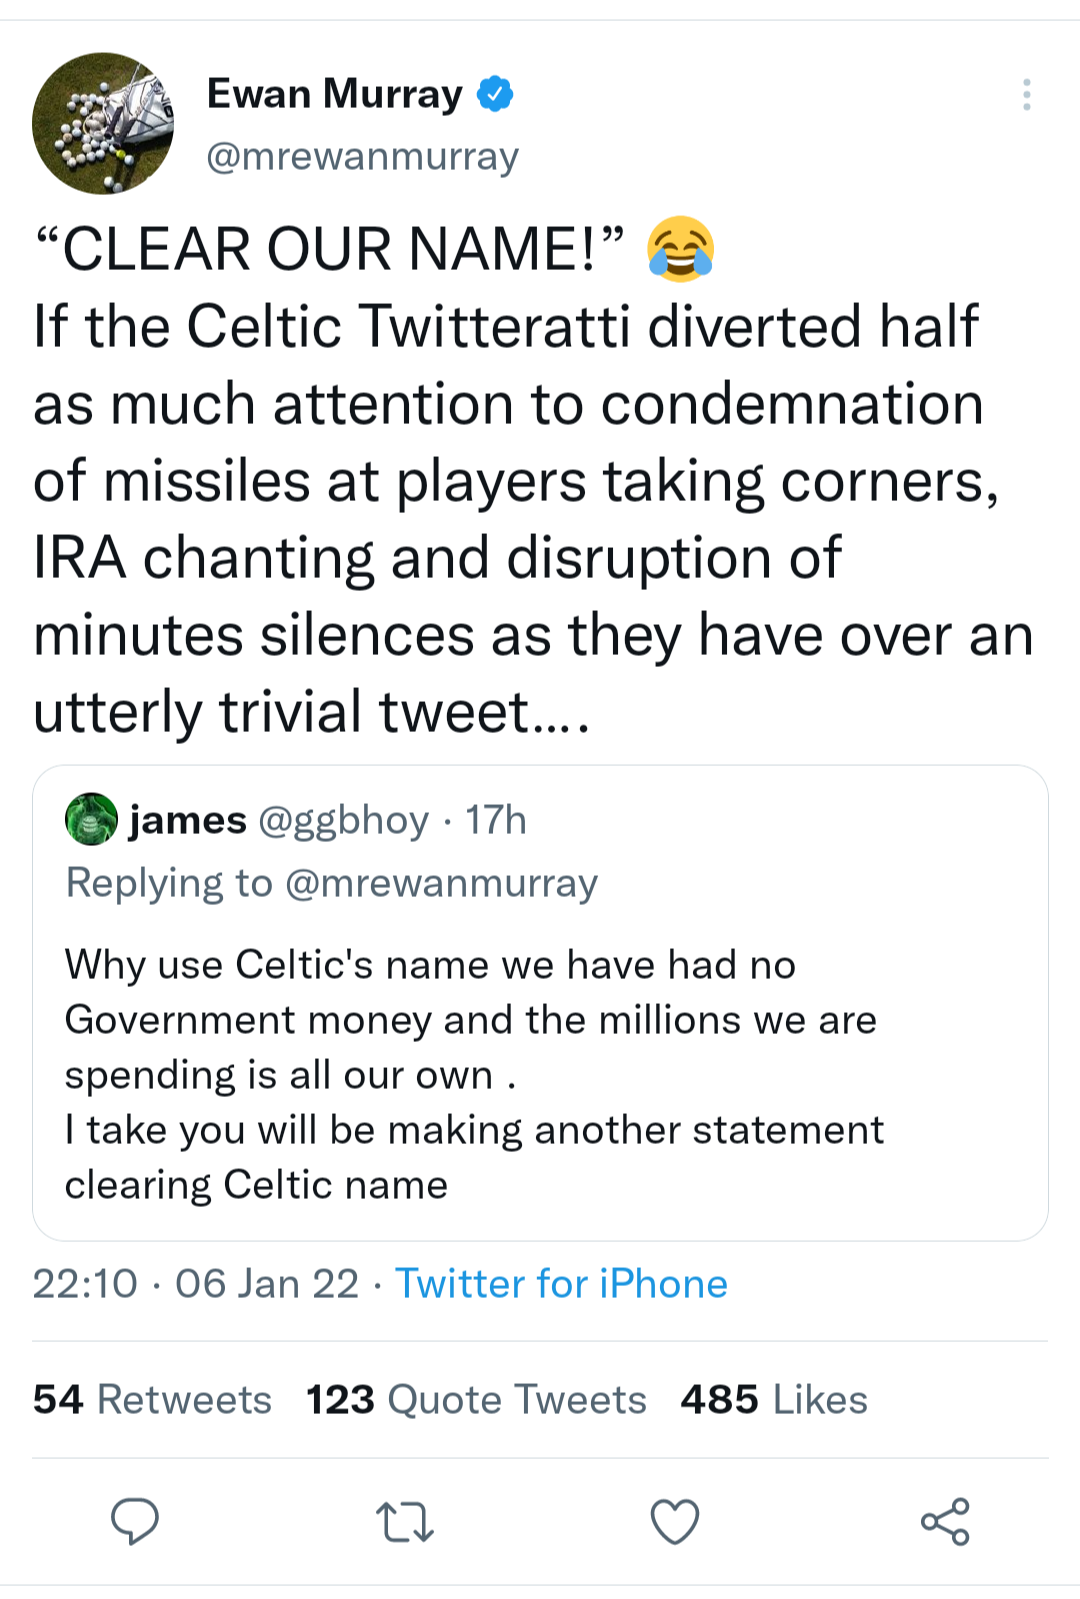
Task: View the 485 Likes list
Action: (774, 1399)
